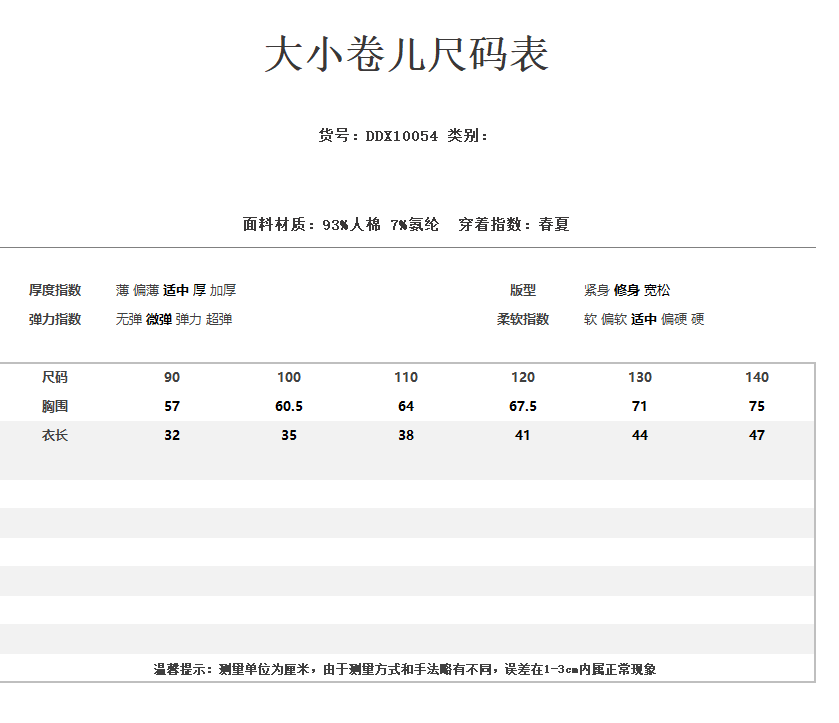Screen dimensions: 839x723
Task: Click chest value 75
Action: (757, 406)
